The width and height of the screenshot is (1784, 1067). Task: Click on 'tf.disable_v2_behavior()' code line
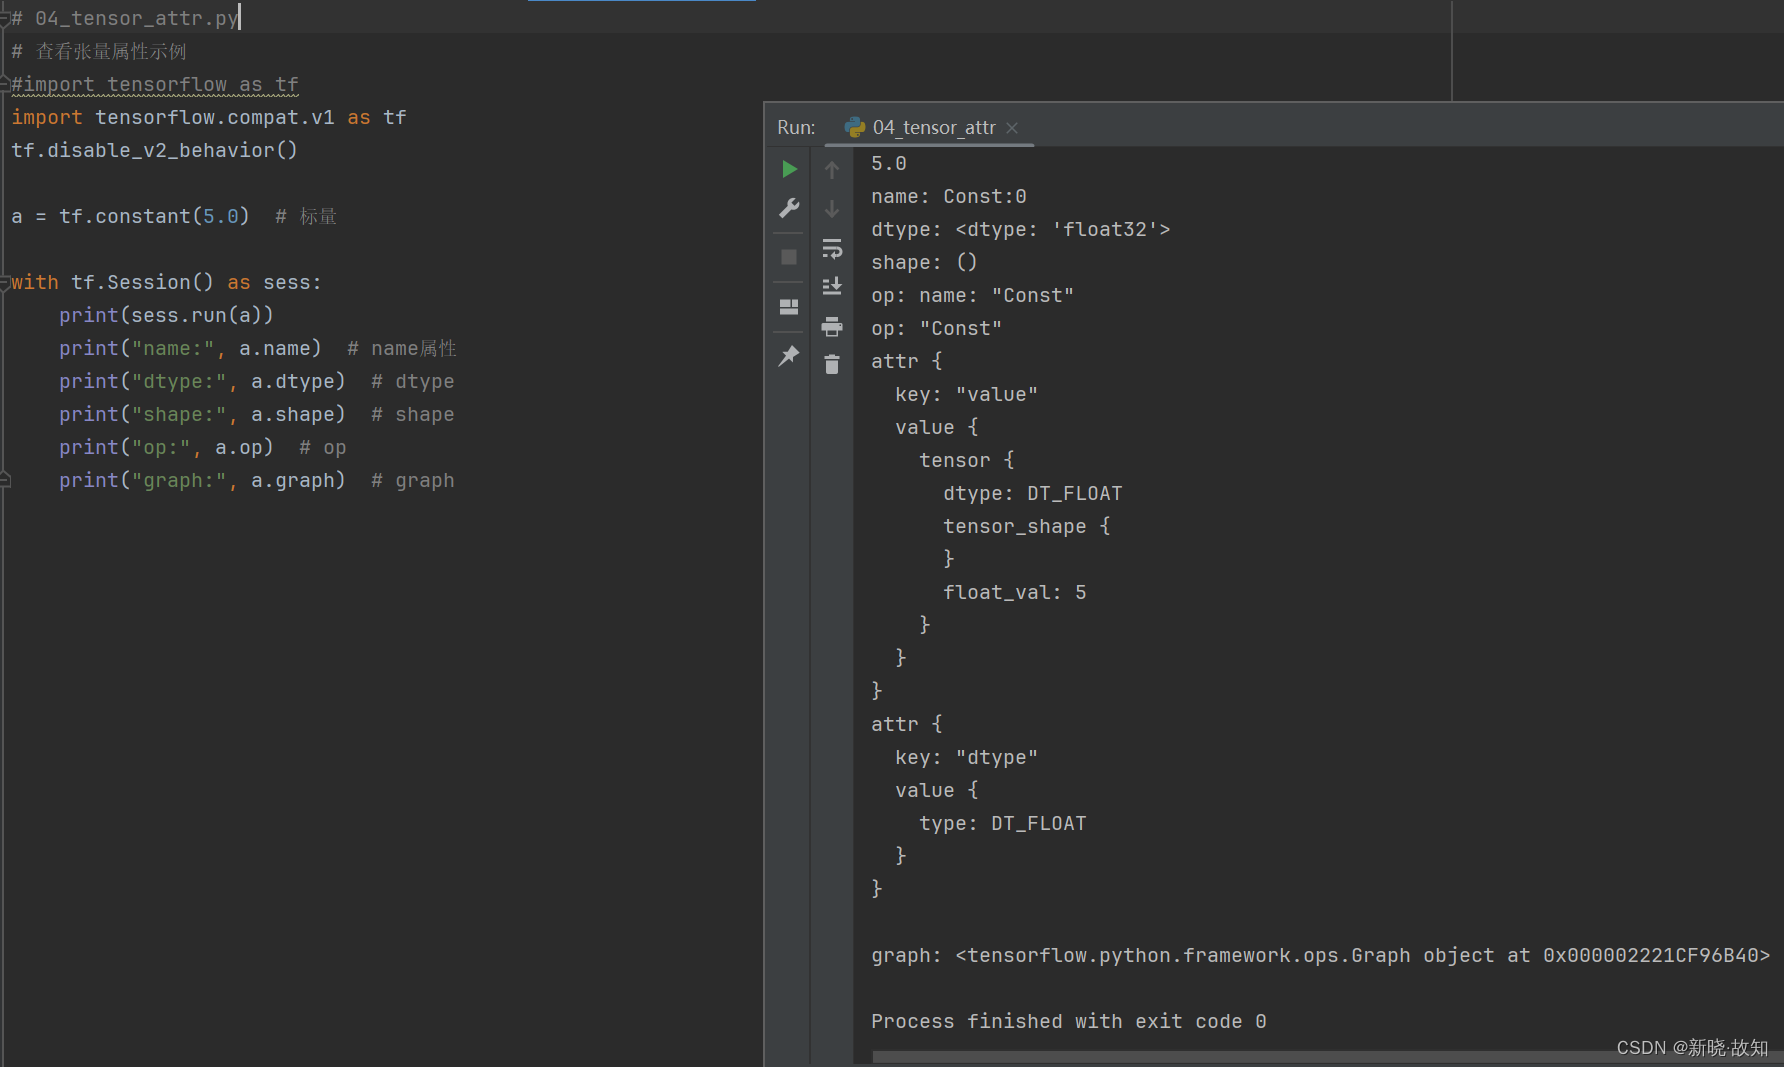[155, 150]
